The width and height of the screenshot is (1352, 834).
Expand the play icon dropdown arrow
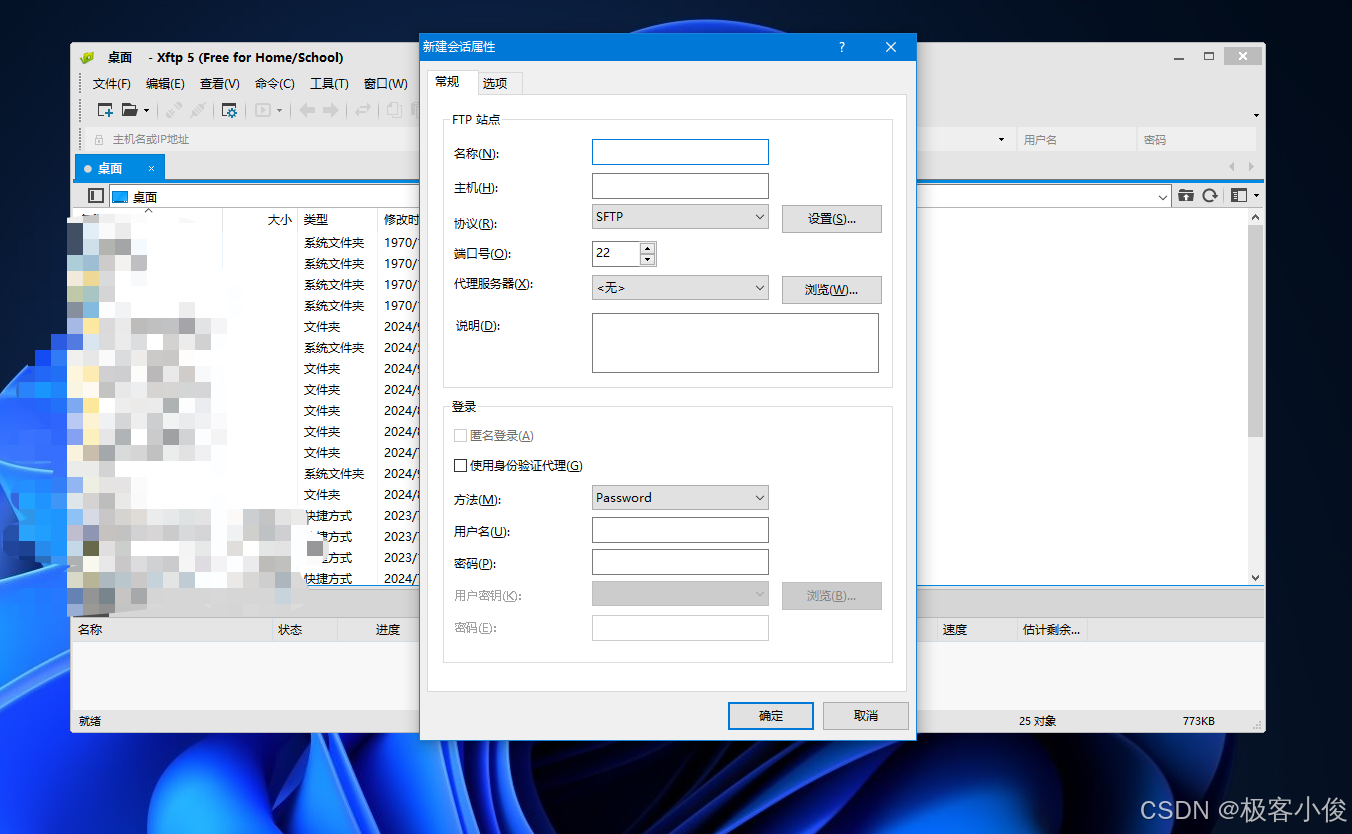pos(279,111)
